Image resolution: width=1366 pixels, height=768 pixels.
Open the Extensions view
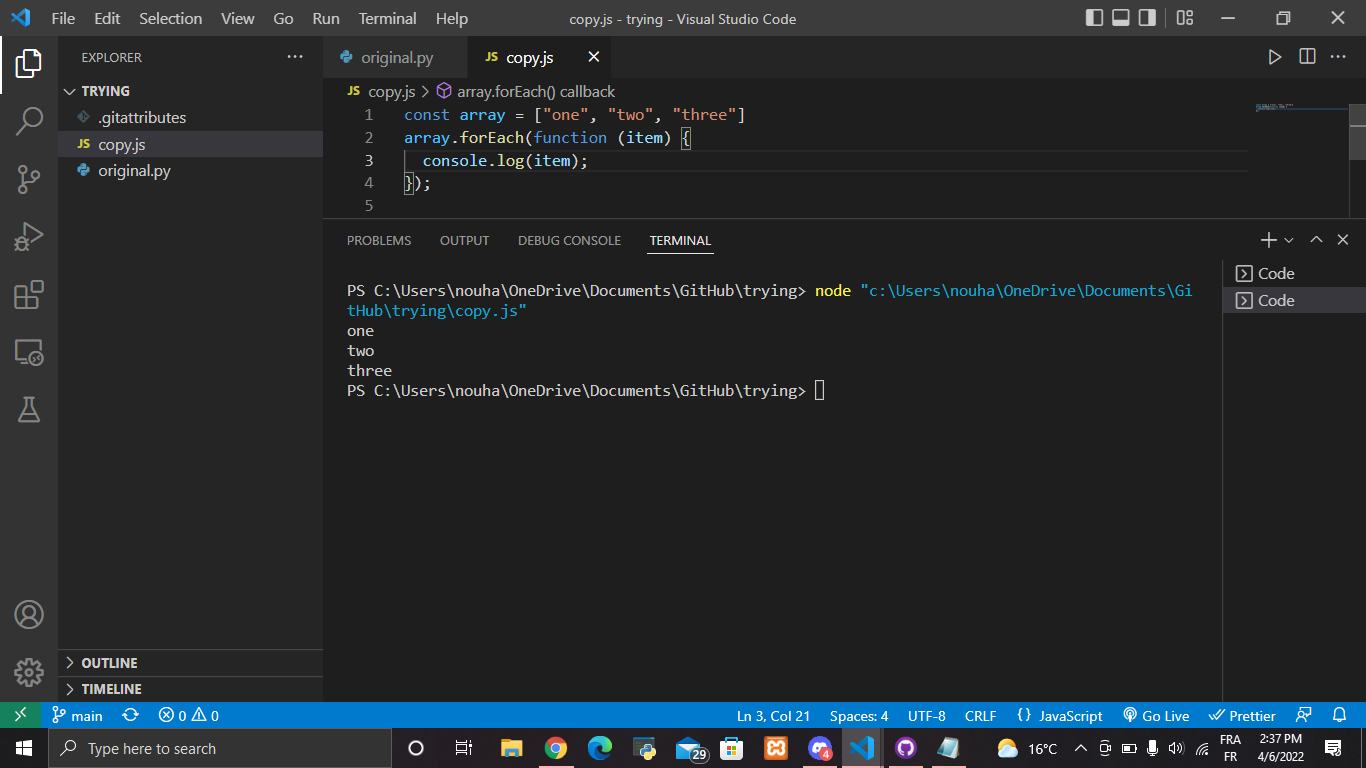(x=29, y=294)
